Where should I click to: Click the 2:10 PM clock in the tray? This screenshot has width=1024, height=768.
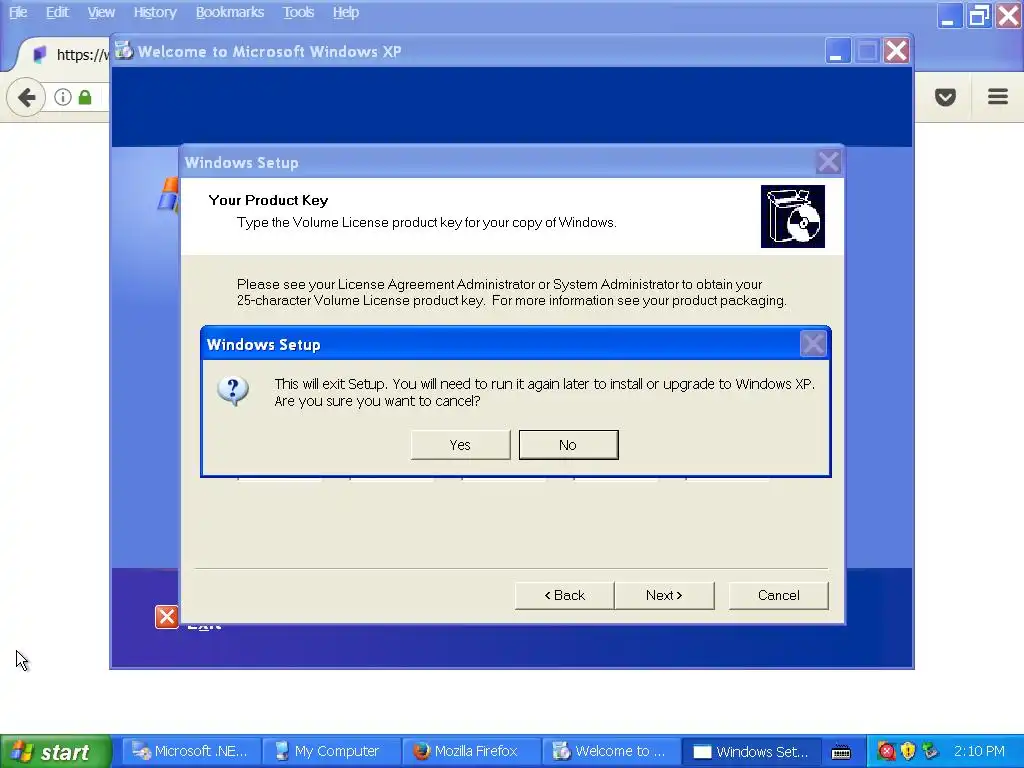979,752
